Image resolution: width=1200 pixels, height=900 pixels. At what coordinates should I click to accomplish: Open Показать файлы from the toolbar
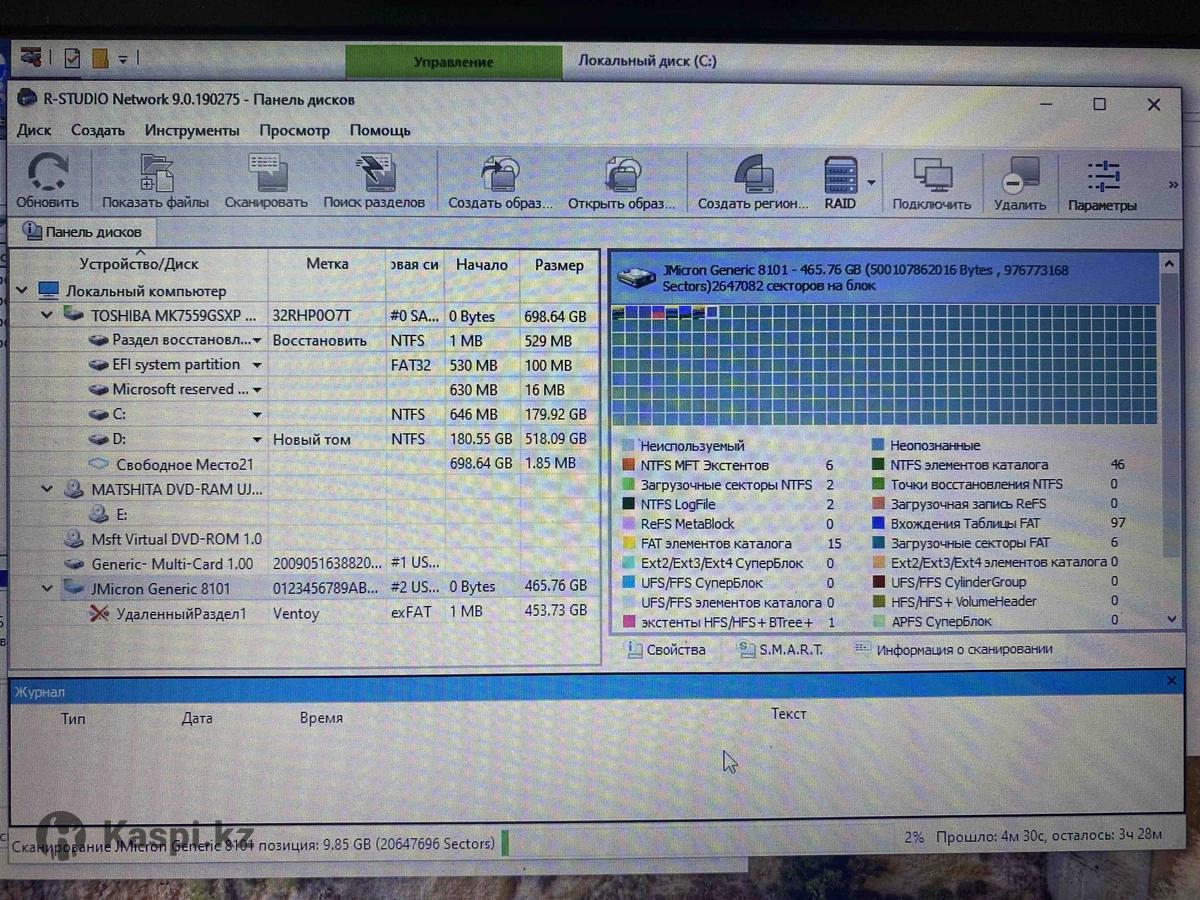tap(156, 176)
